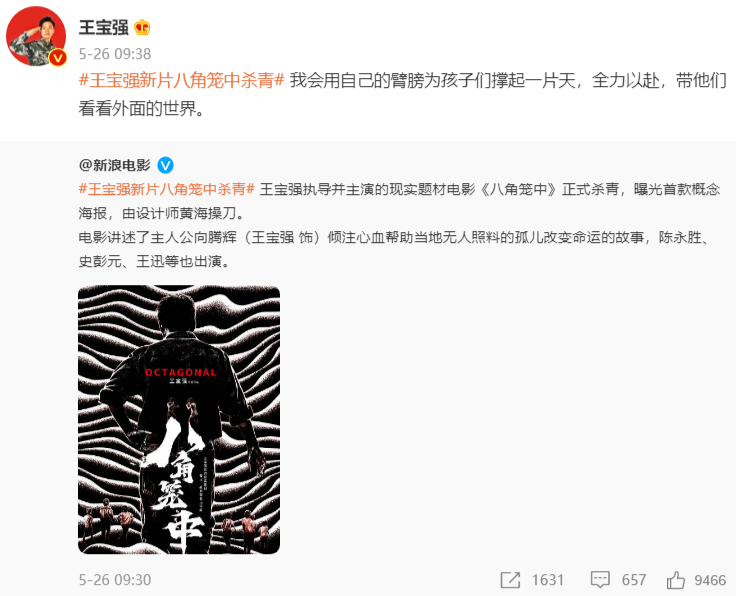736x596 pixels.
Task: Click the gold crown member badge
Action: 142,27
